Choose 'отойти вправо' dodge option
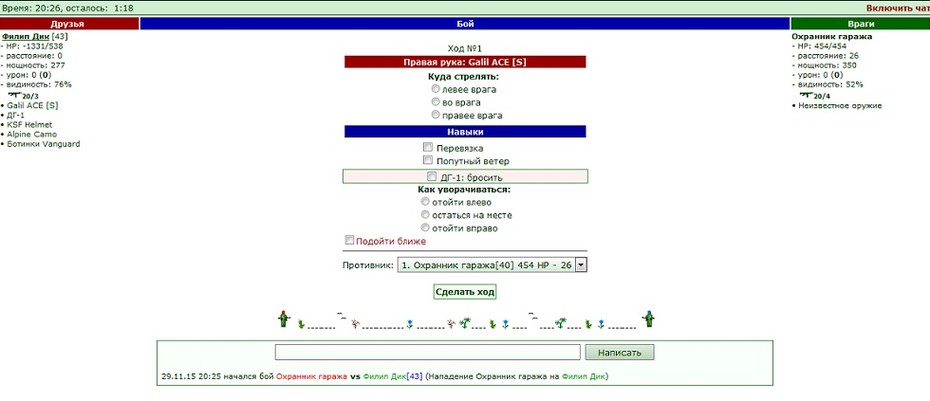This screenshot has width=930, height=401. [425, 228]
